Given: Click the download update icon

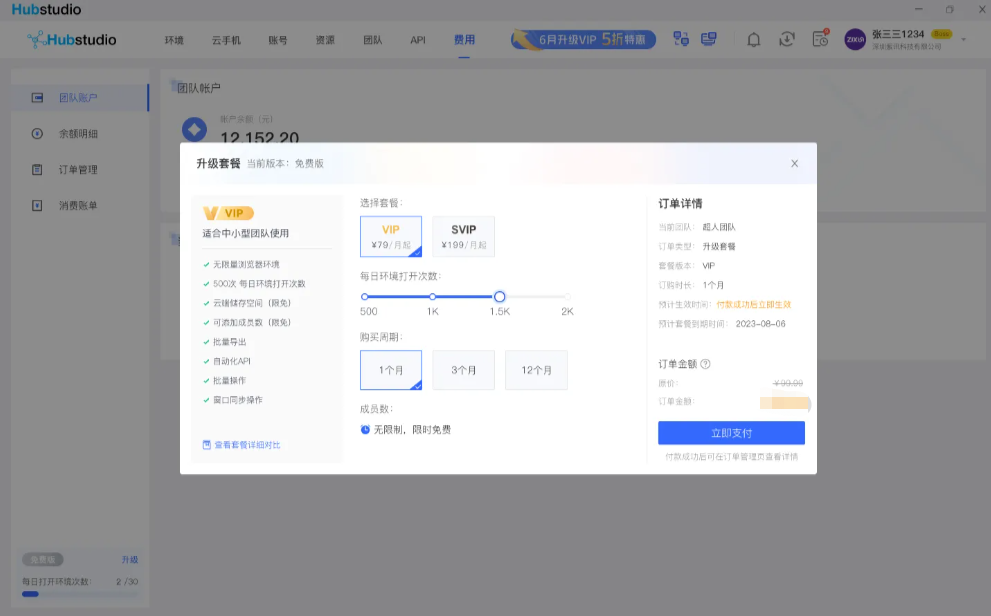Looking at the screenshot, I should click(x=787, y=39).
